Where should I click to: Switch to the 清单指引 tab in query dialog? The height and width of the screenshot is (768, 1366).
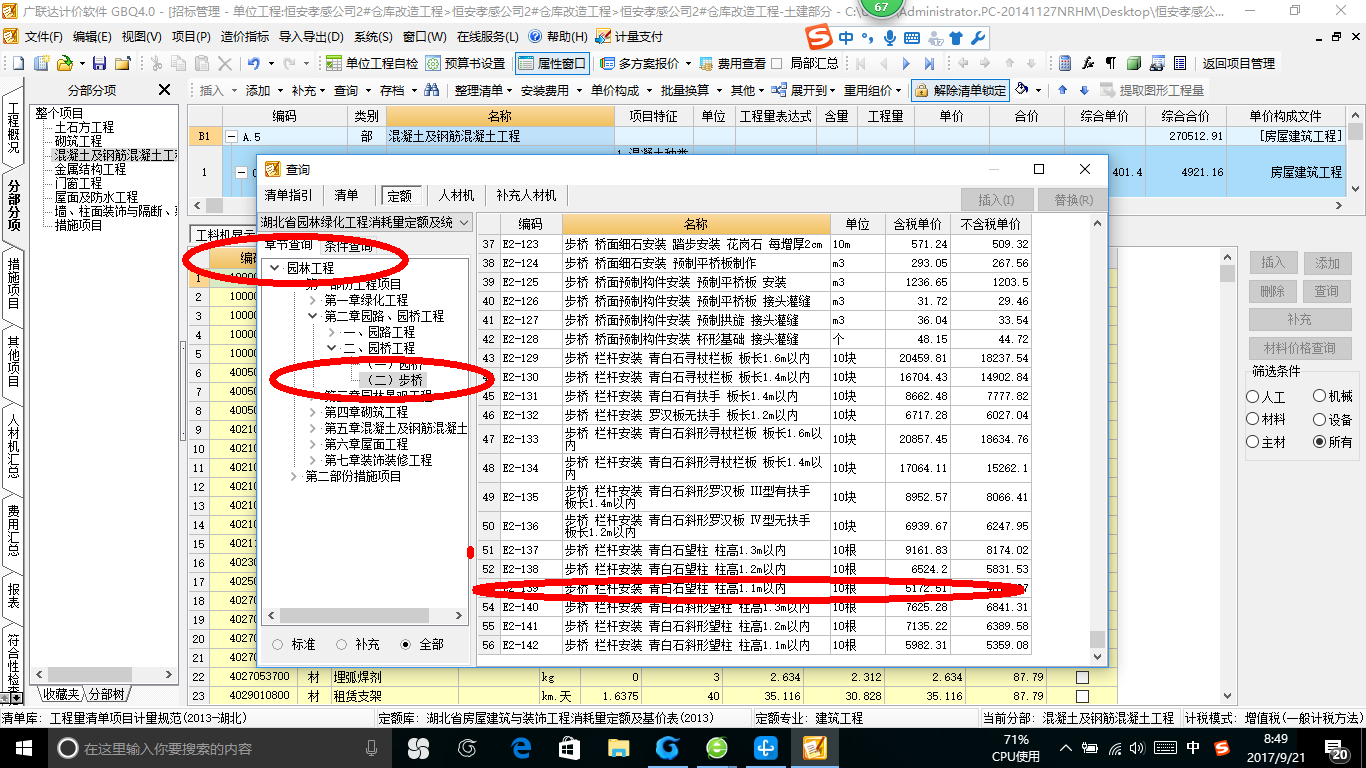pyautogui.click(x=289, y=195)
